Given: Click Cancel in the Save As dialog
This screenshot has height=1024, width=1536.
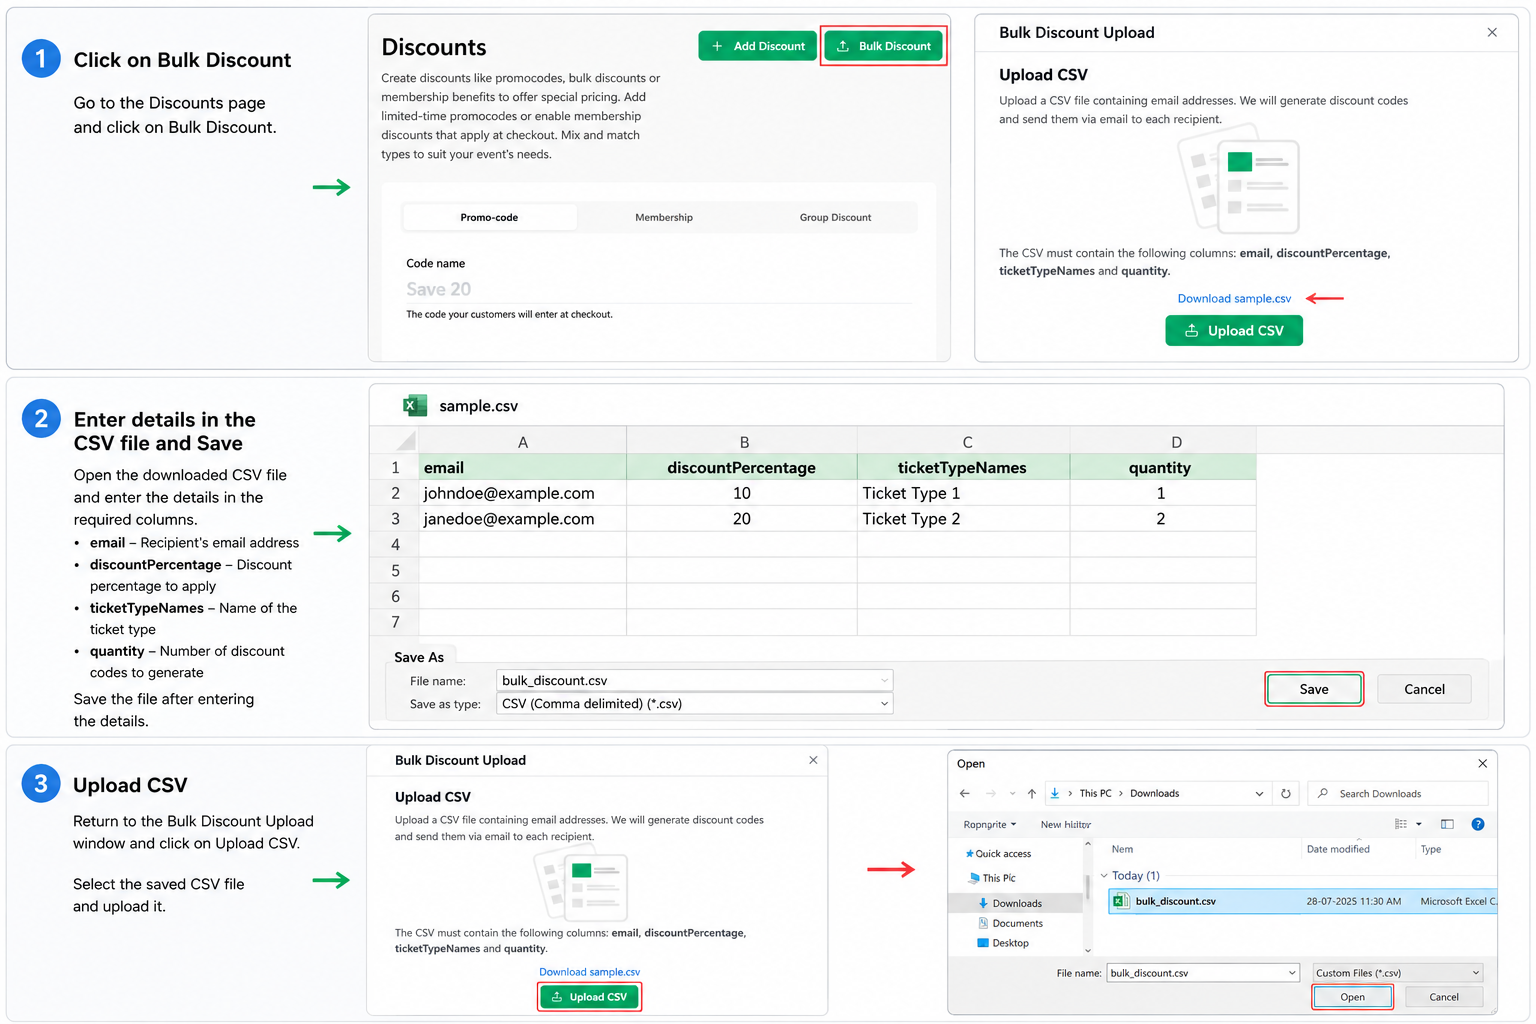Looking at the screenshot, I should point(1424,689).
